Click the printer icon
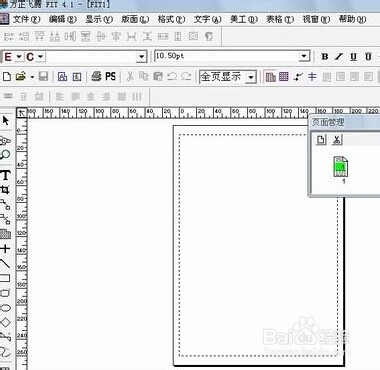This screenshot has width=380, height=370. point(96,77)
